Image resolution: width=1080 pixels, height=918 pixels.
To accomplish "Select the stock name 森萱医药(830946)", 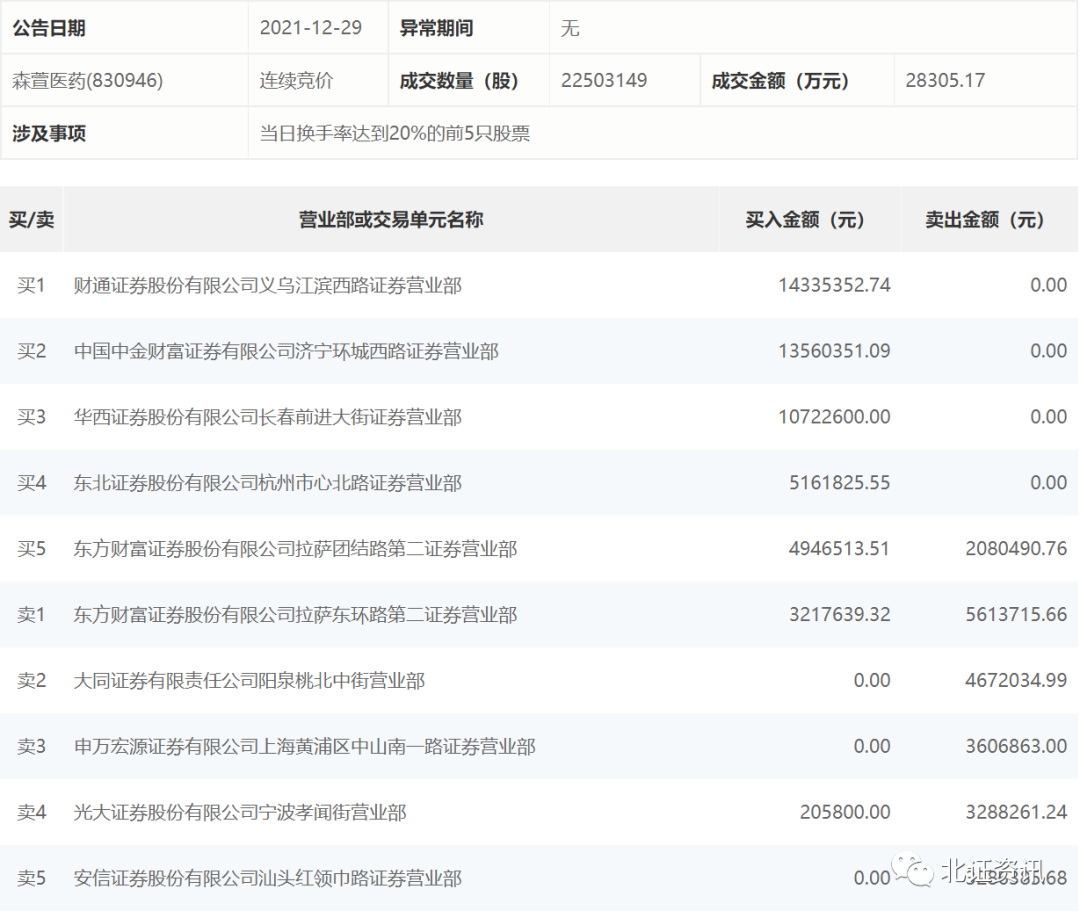I will pyautogui.click(x=87, y=81).
